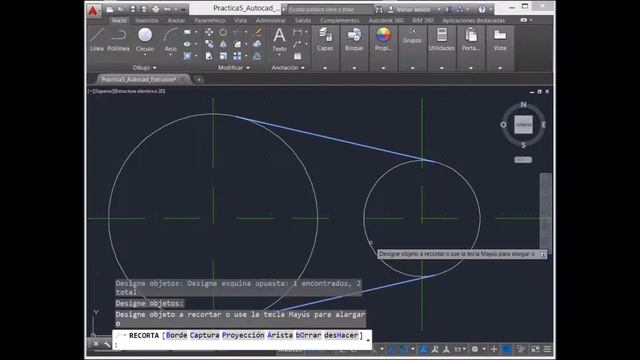Click the desHacer command option
640x360 pixels.
pyautogui.click(x=341, y=335)
